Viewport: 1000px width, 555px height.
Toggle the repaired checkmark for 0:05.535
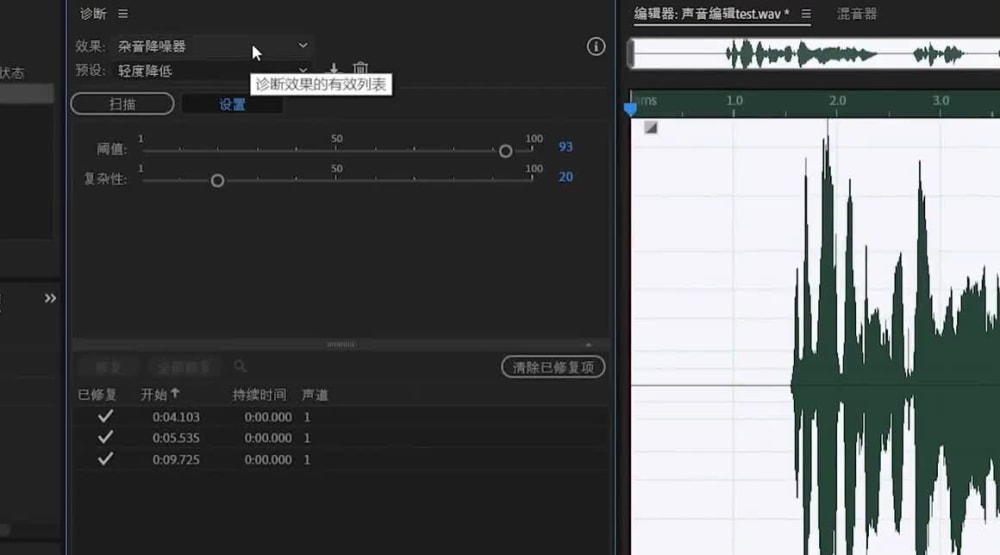click(105, 438)
